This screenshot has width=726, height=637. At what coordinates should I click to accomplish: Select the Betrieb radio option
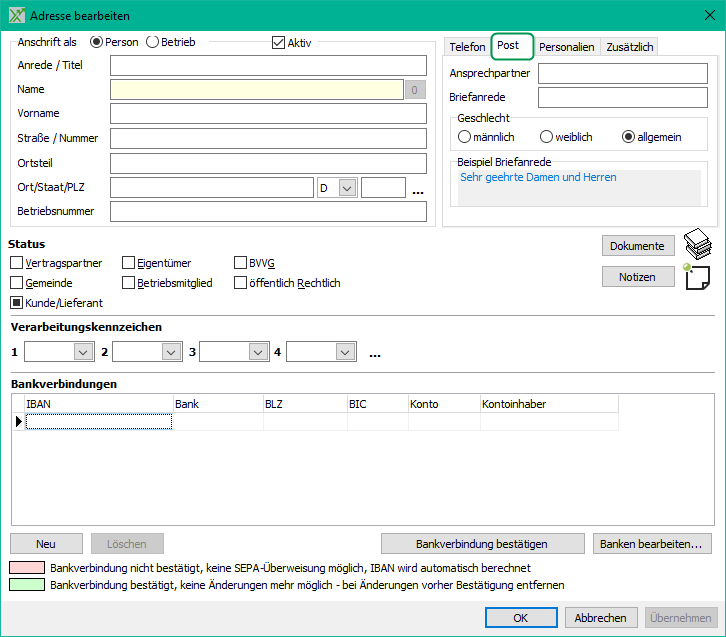point(153,42)
